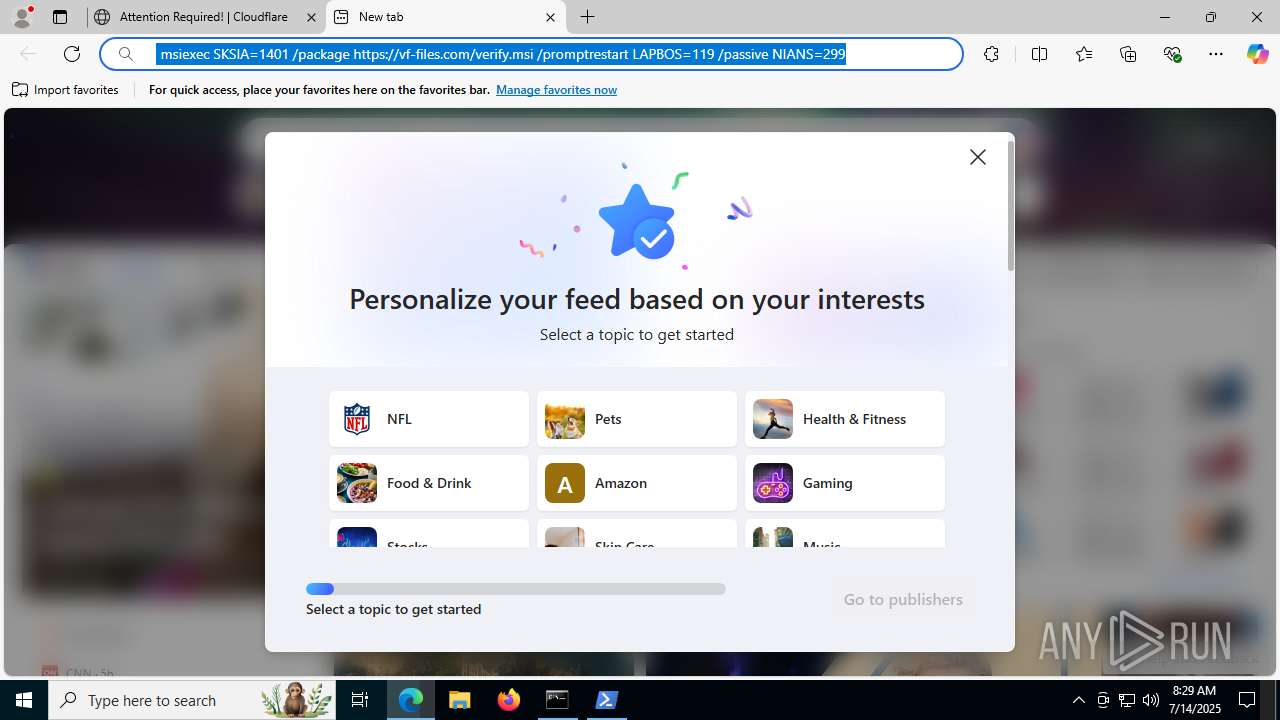Click the Gaming controller icon
Image resolution: width=1280 pixels, height=720 pixels.
(773, 483)
